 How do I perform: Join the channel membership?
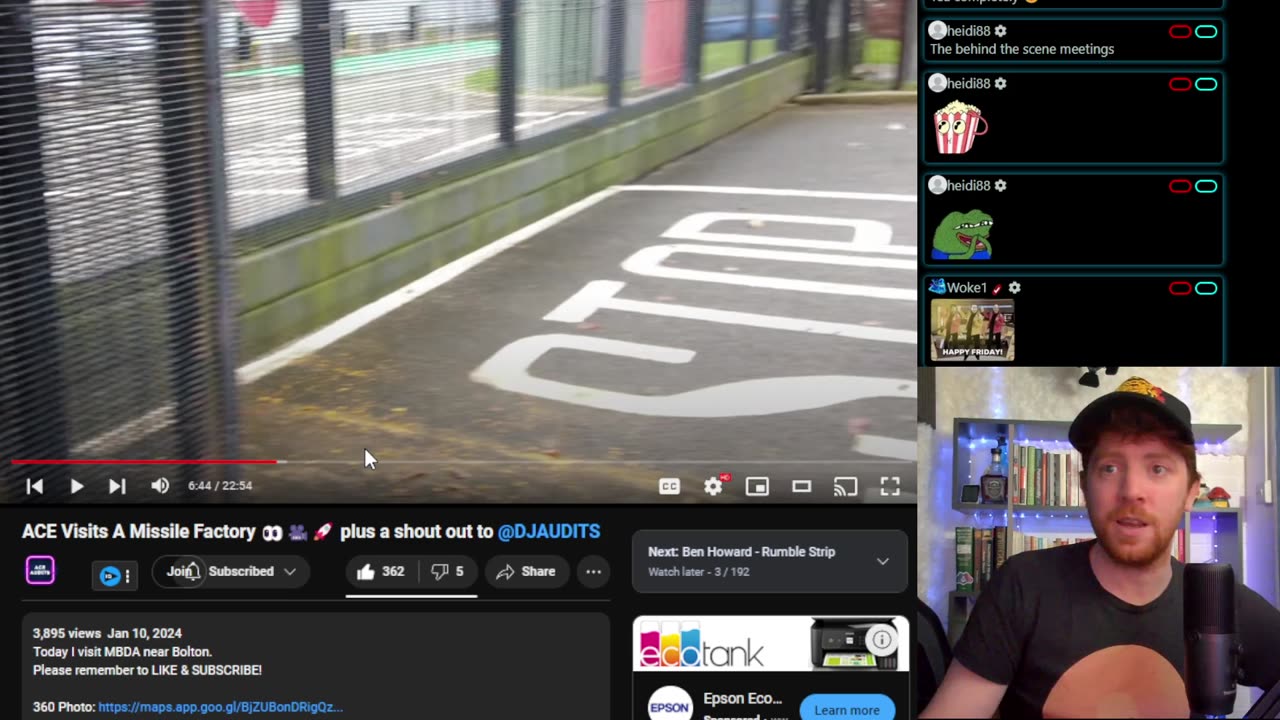tap(177, 571)
